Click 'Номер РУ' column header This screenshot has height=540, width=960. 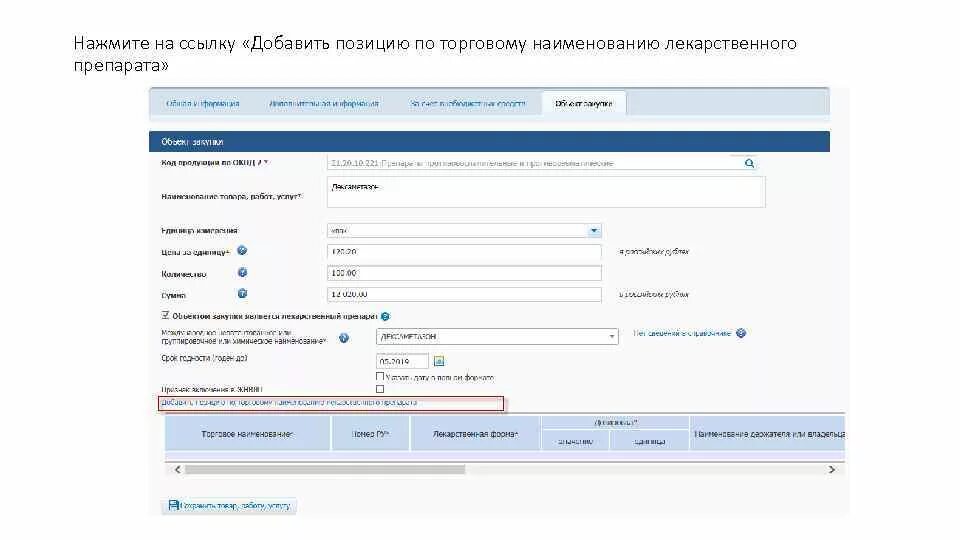(370, 433)
